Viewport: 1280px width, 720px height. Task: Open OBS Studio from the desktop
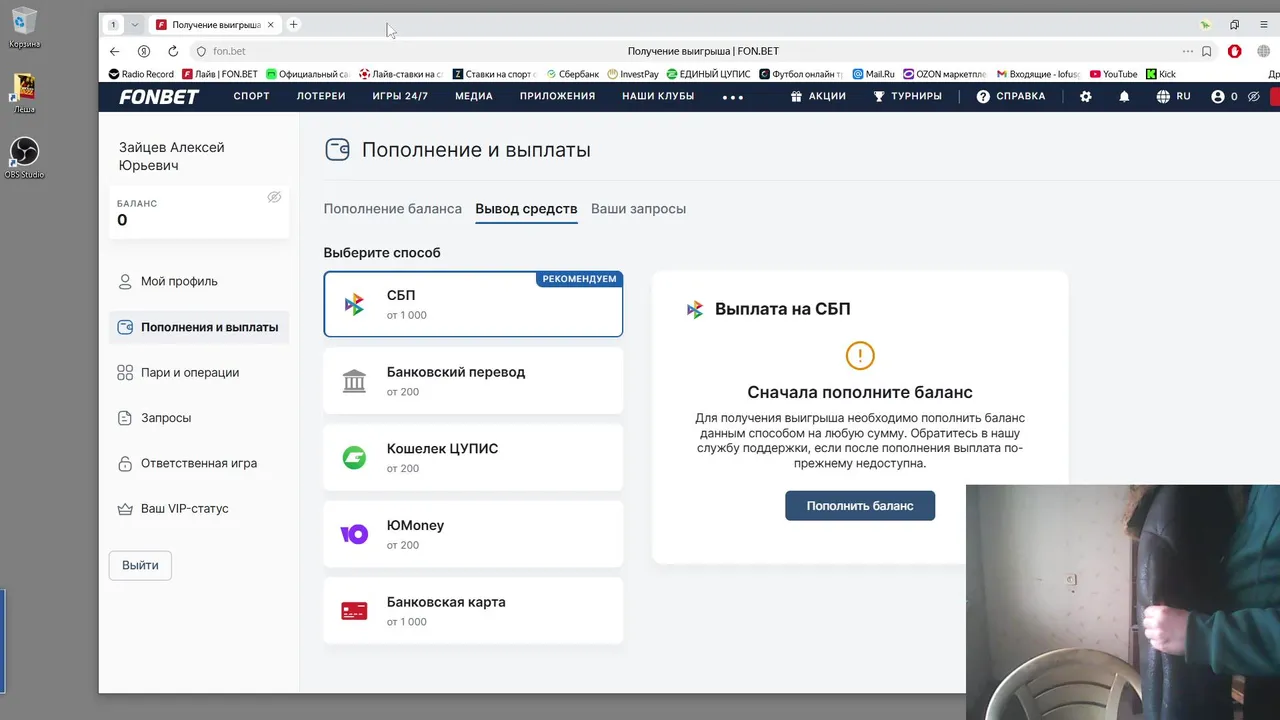pos(24,152)
